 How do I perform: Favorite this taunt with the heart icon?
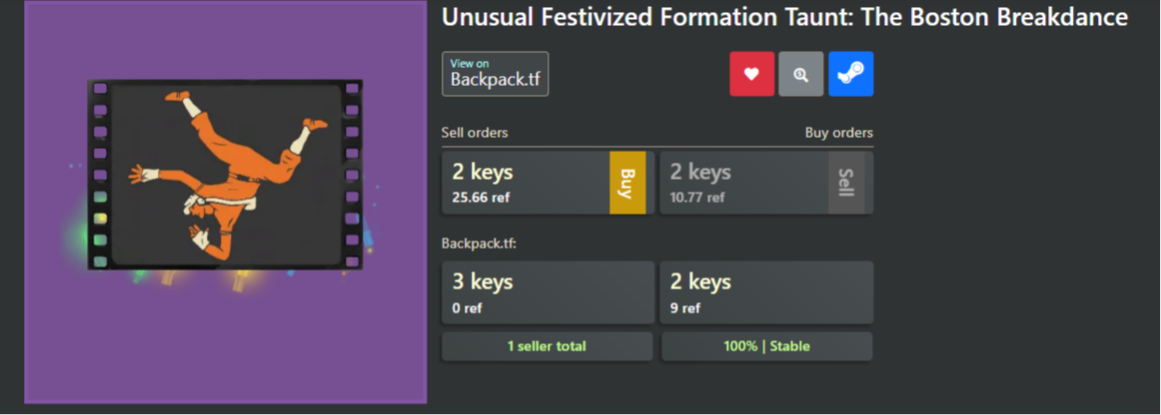[752, 74]
